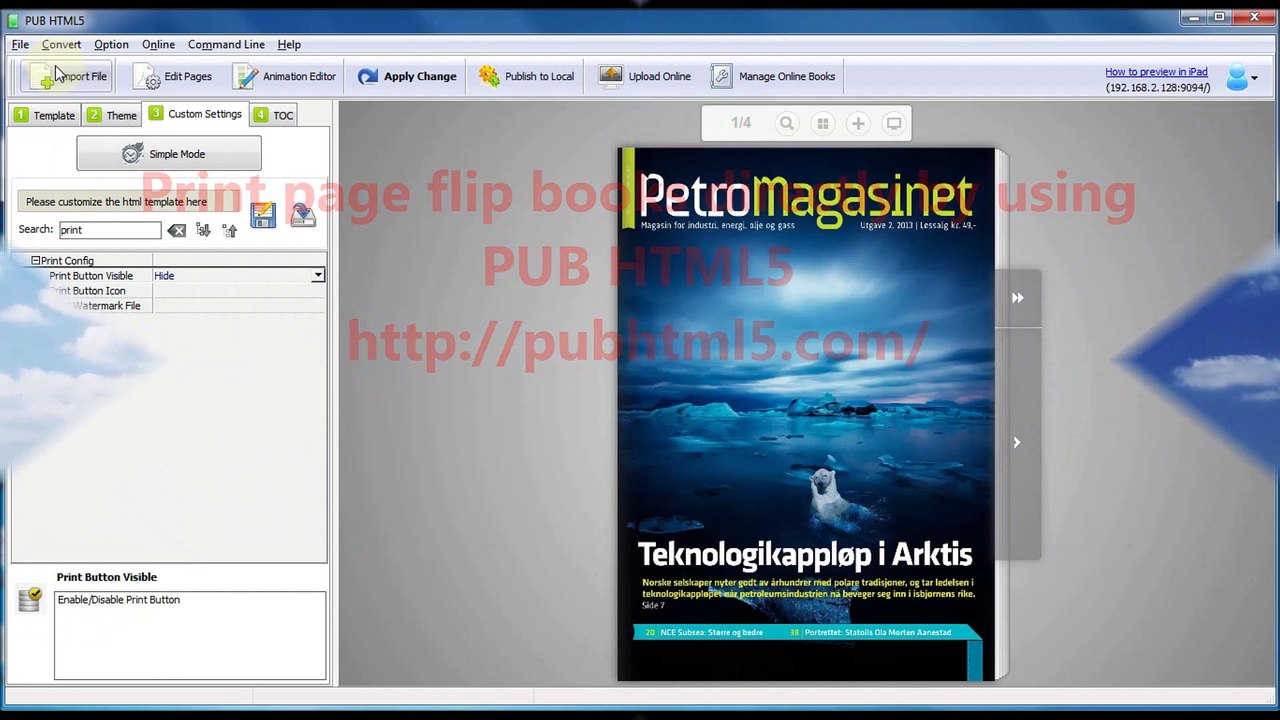Click the plus zoom icon in preview bar
The width and height of the screenshot is (1280, 720).
pos(858,123)
